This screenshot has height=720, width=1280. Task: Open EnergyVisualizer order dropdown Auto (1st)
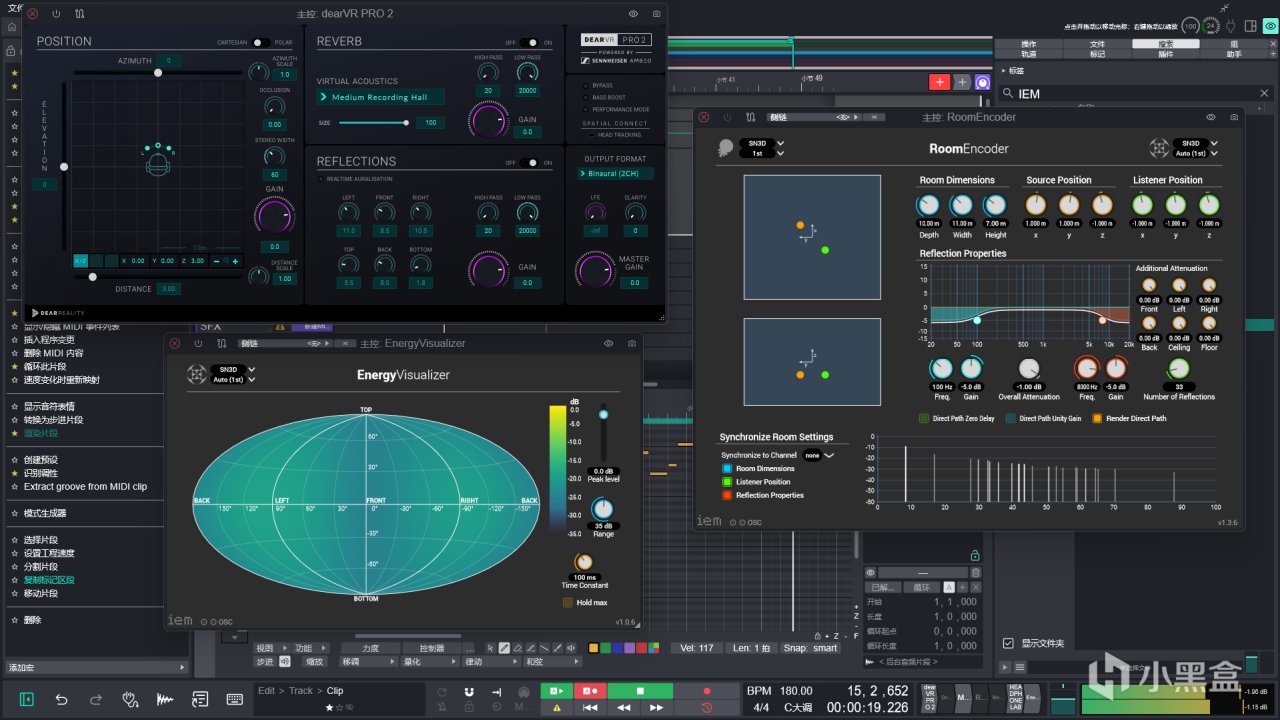(233, 380)
